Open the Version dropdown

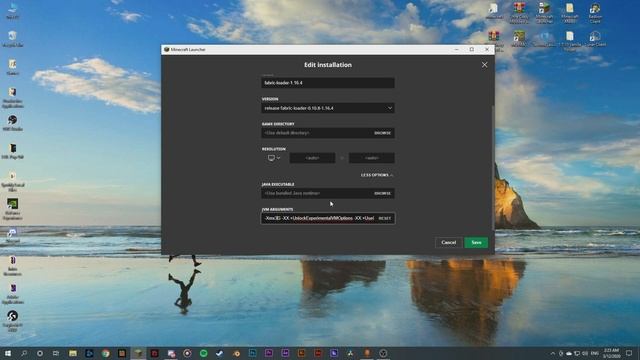328,108
